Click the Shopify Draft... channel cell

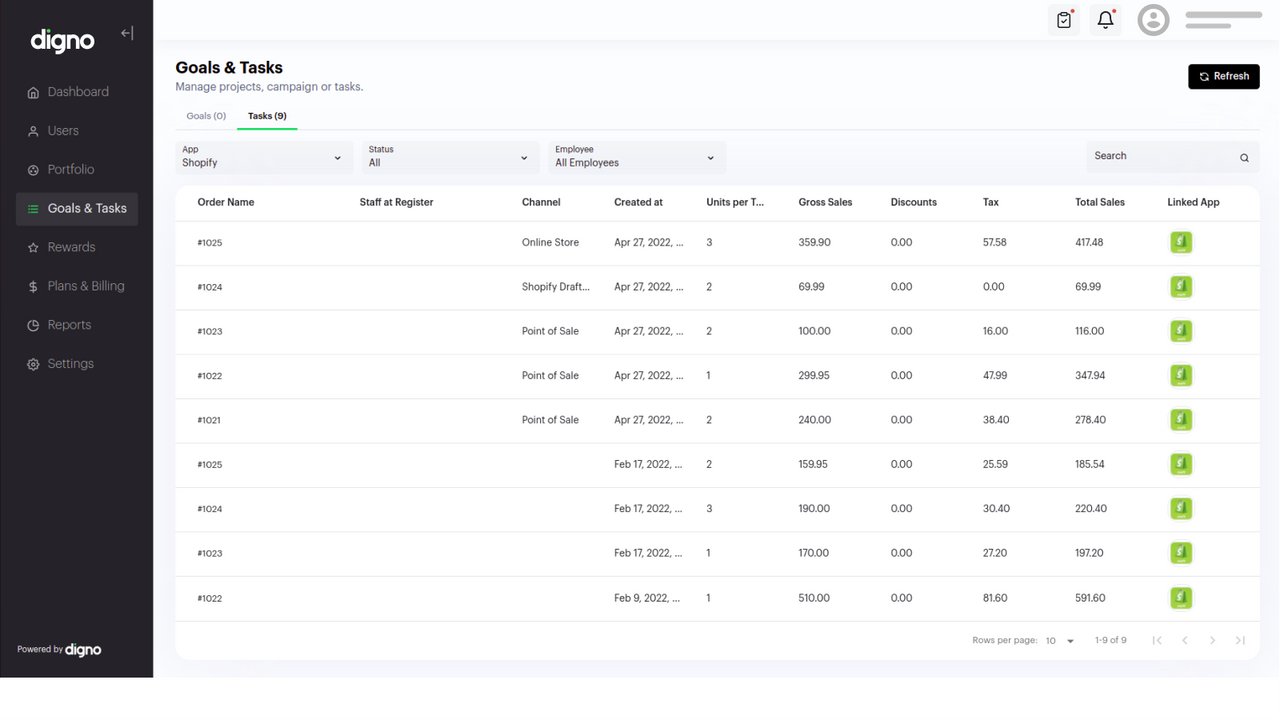(x=556, y=287)
